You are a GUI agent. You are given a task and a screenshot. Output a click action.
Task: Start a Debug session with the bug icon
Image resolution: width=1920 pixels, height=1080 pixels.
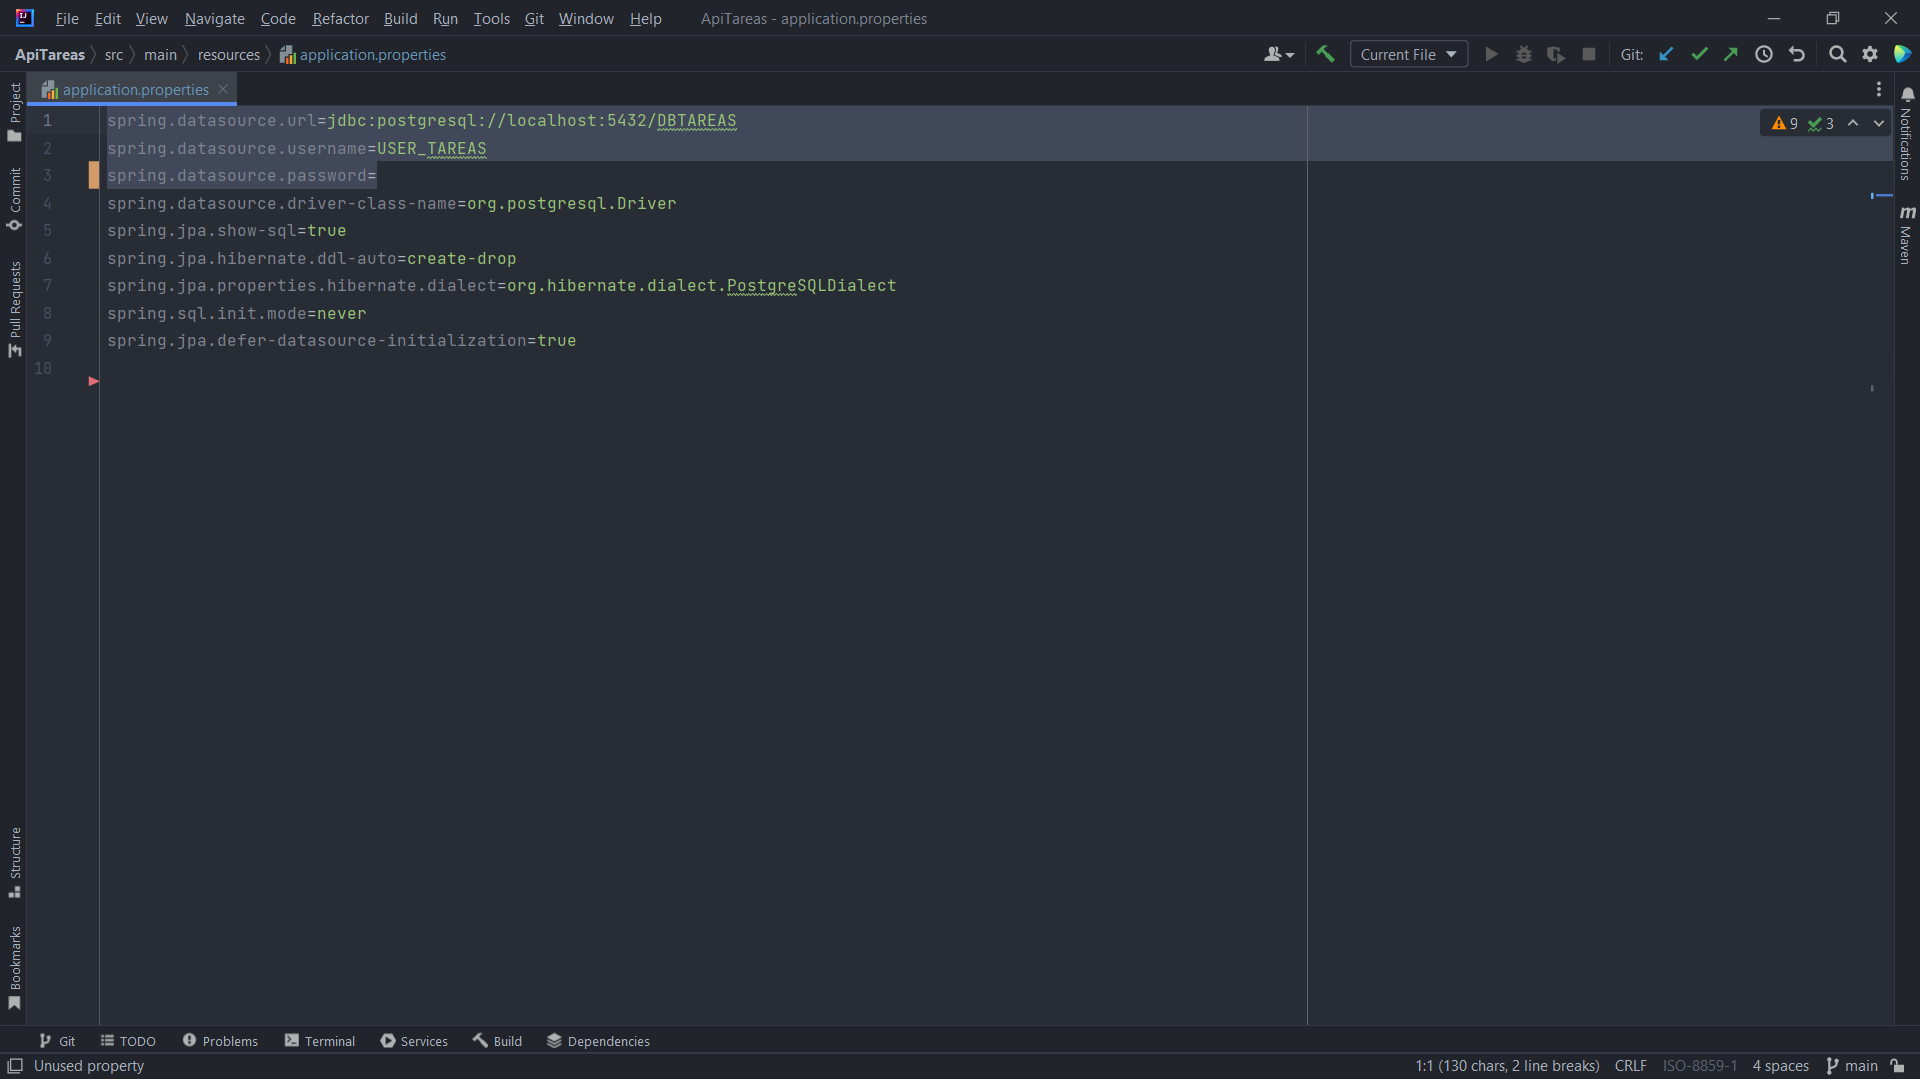(x=1523, y=54)
